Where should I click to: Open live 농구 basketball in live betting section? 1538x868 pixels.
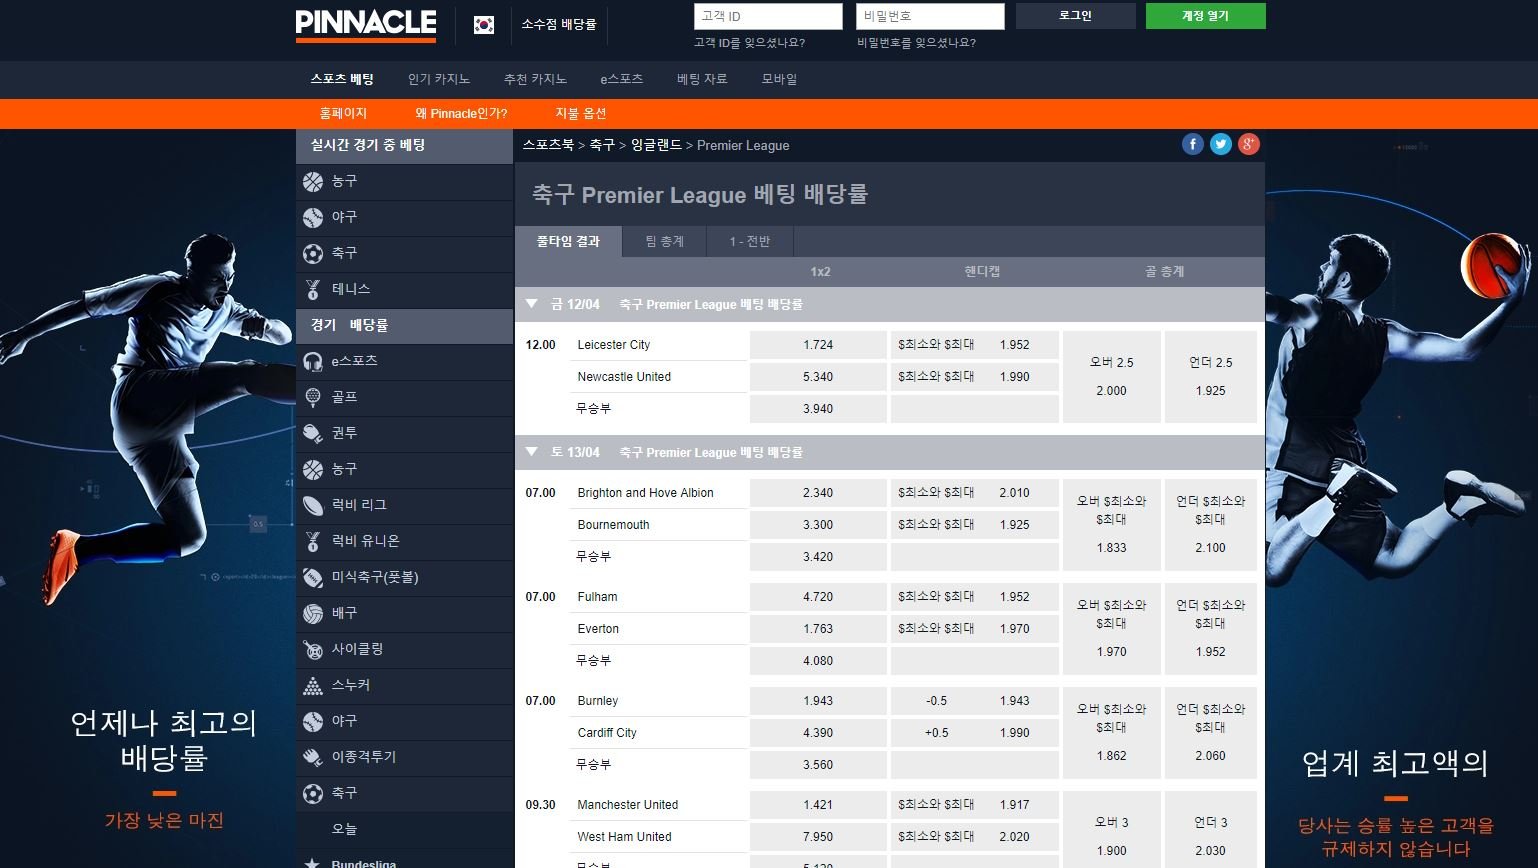[x=404, y=181]
